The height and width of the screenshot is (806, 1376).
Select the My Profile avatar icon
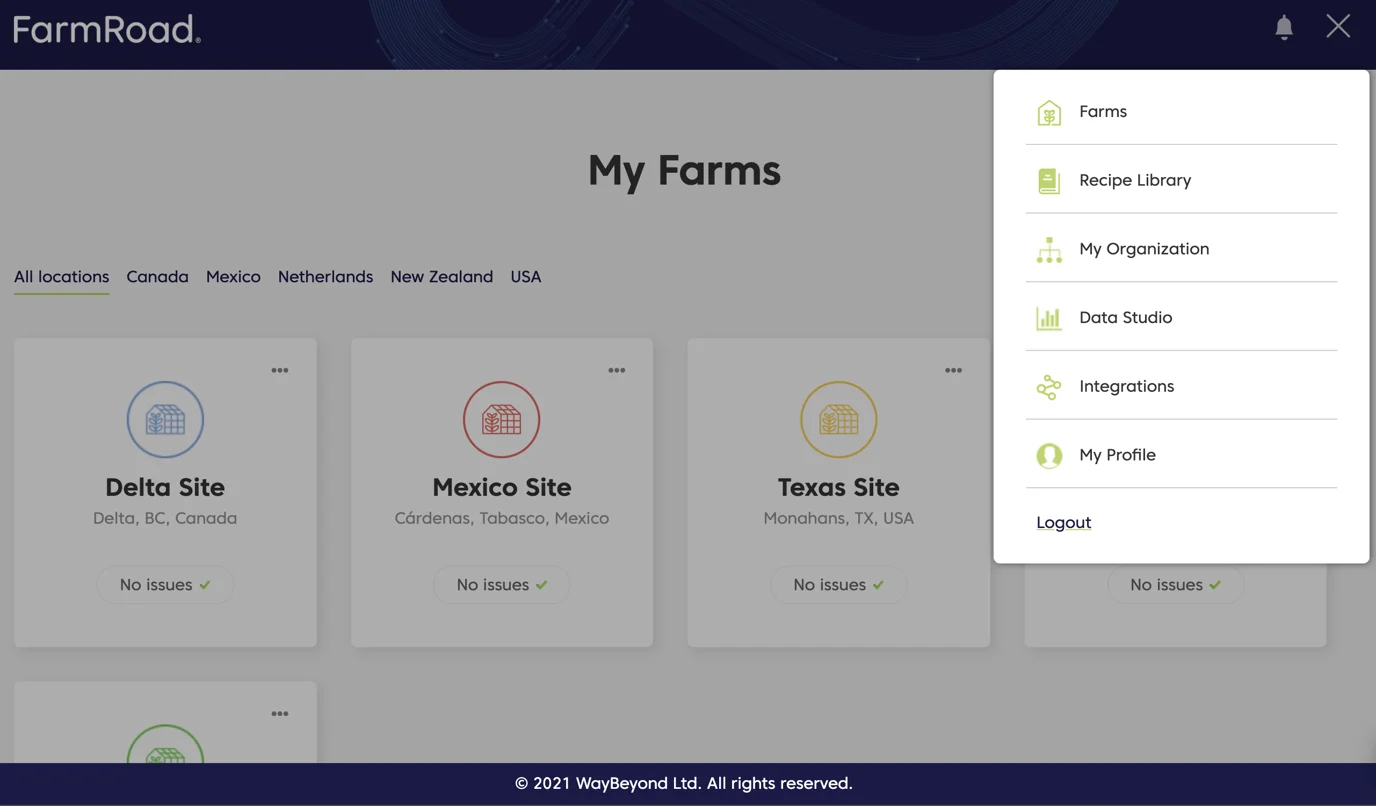coord(1049,455)
